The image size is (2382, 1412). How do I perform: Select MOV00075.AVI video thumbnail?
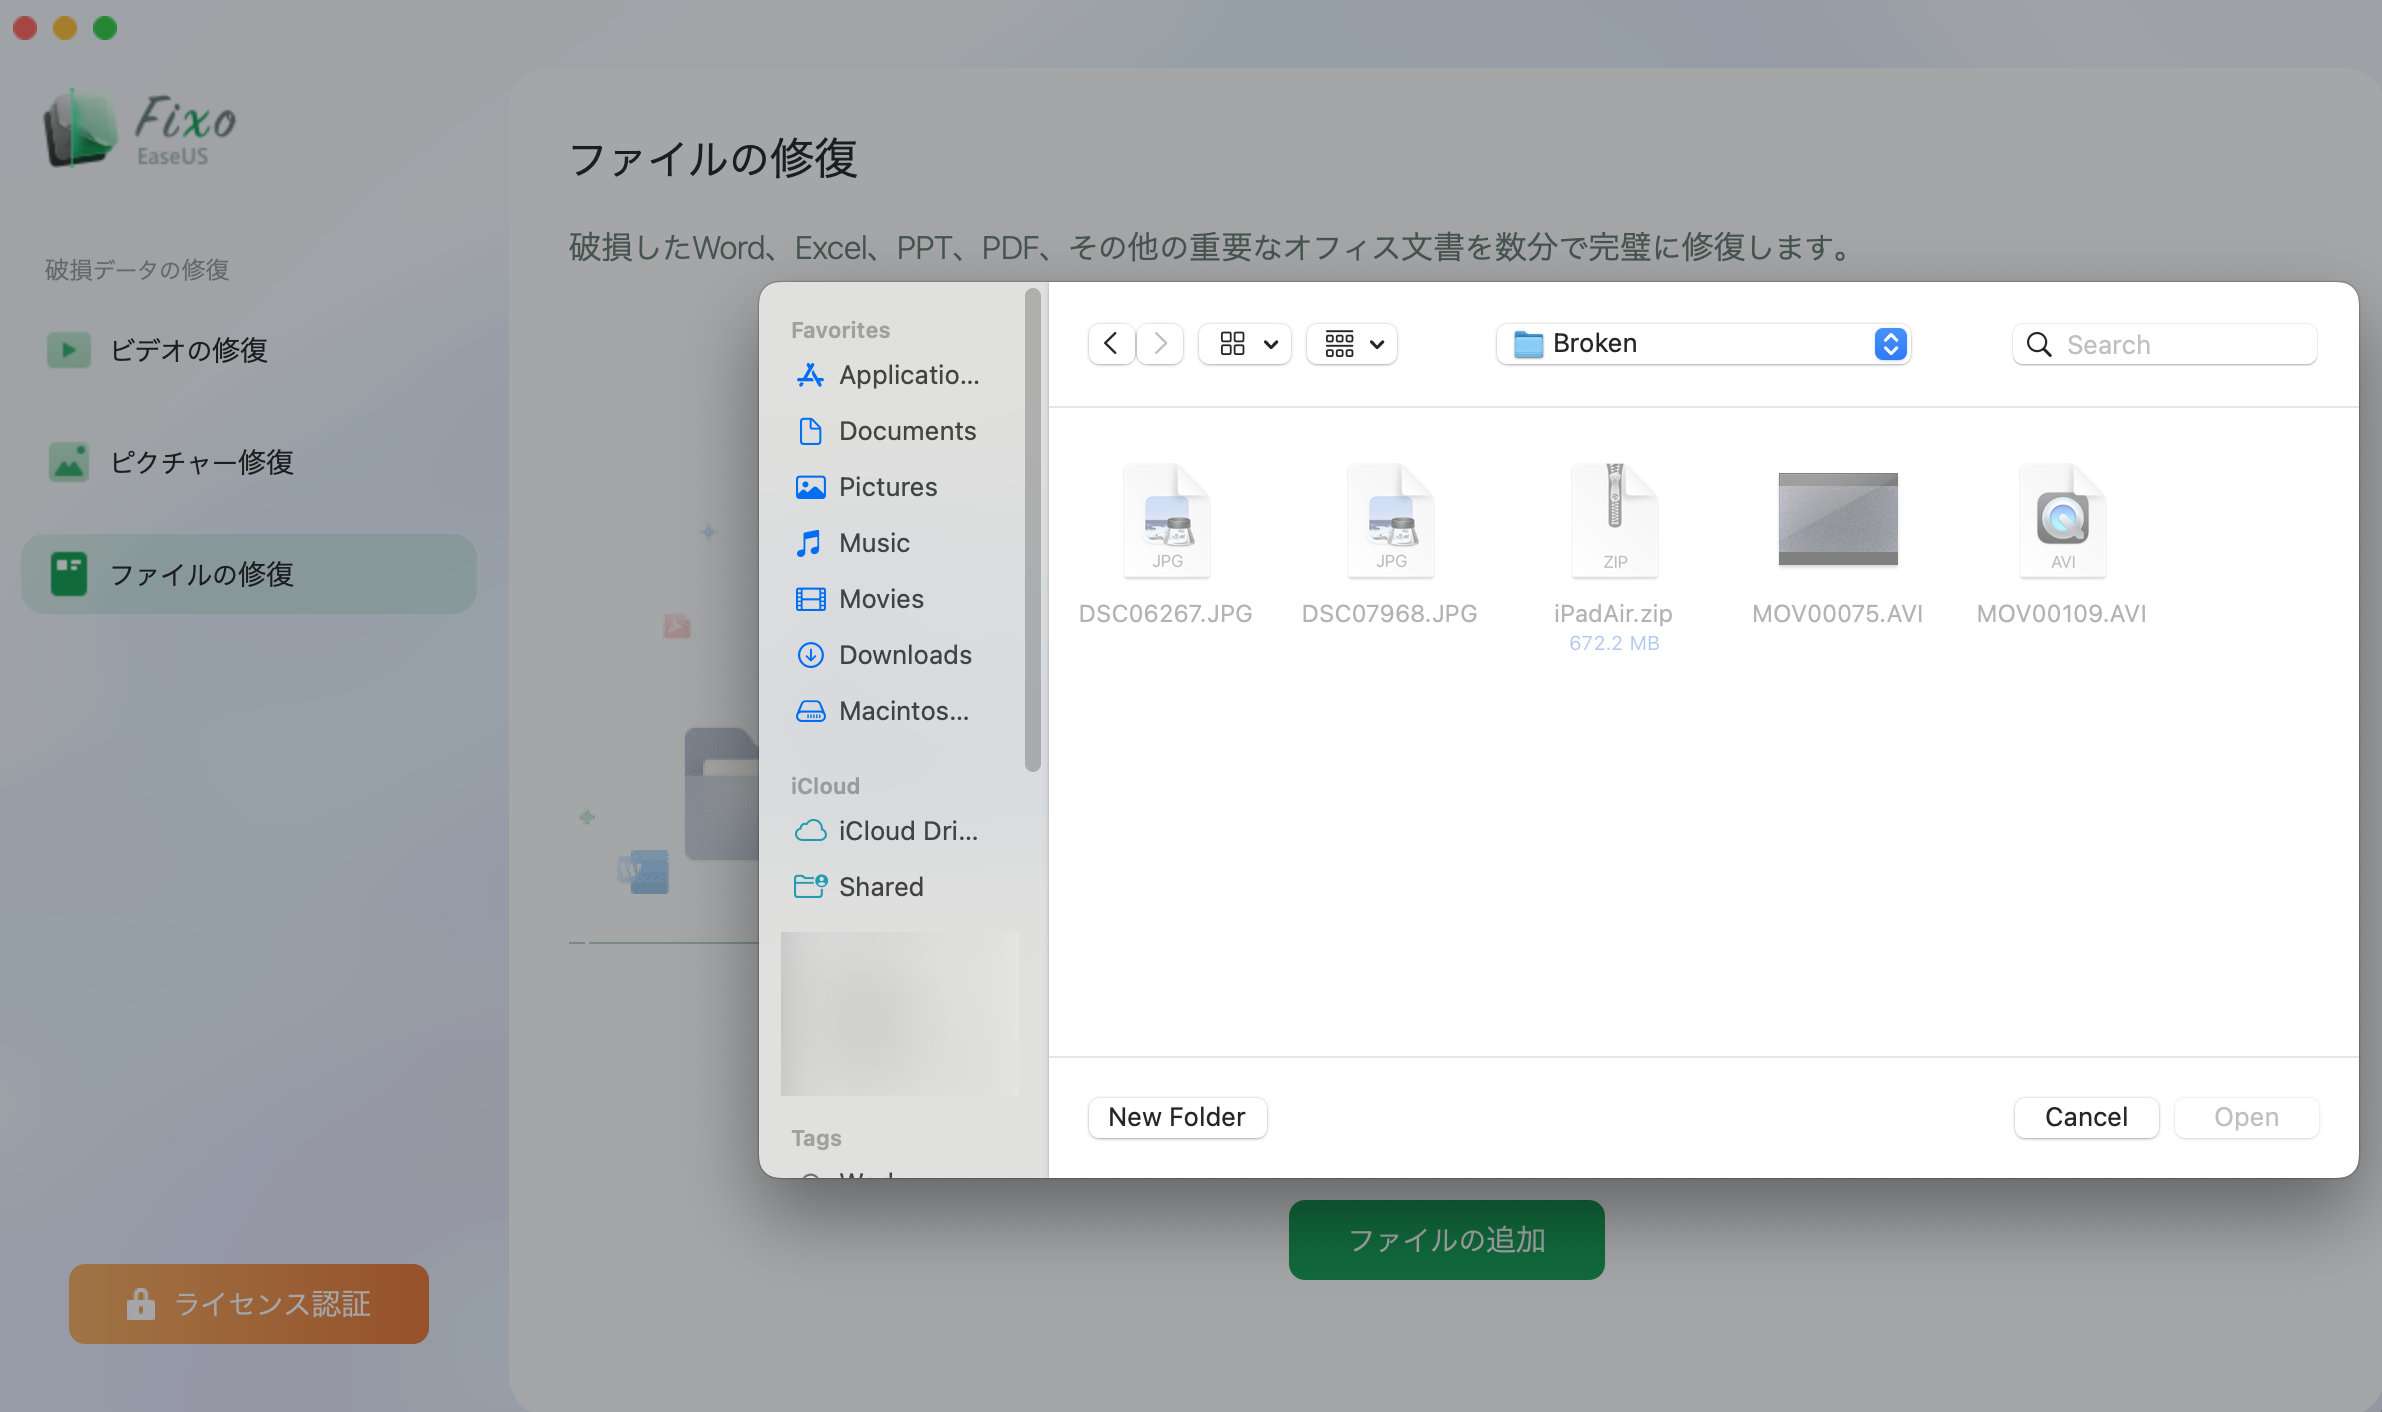[x=1837, y=519]
